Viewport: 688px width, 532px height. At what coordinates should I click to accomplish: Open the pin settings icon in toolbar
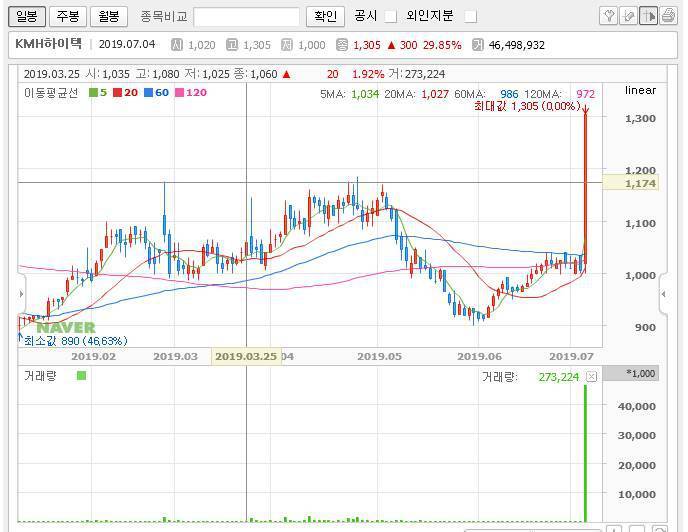609,16
